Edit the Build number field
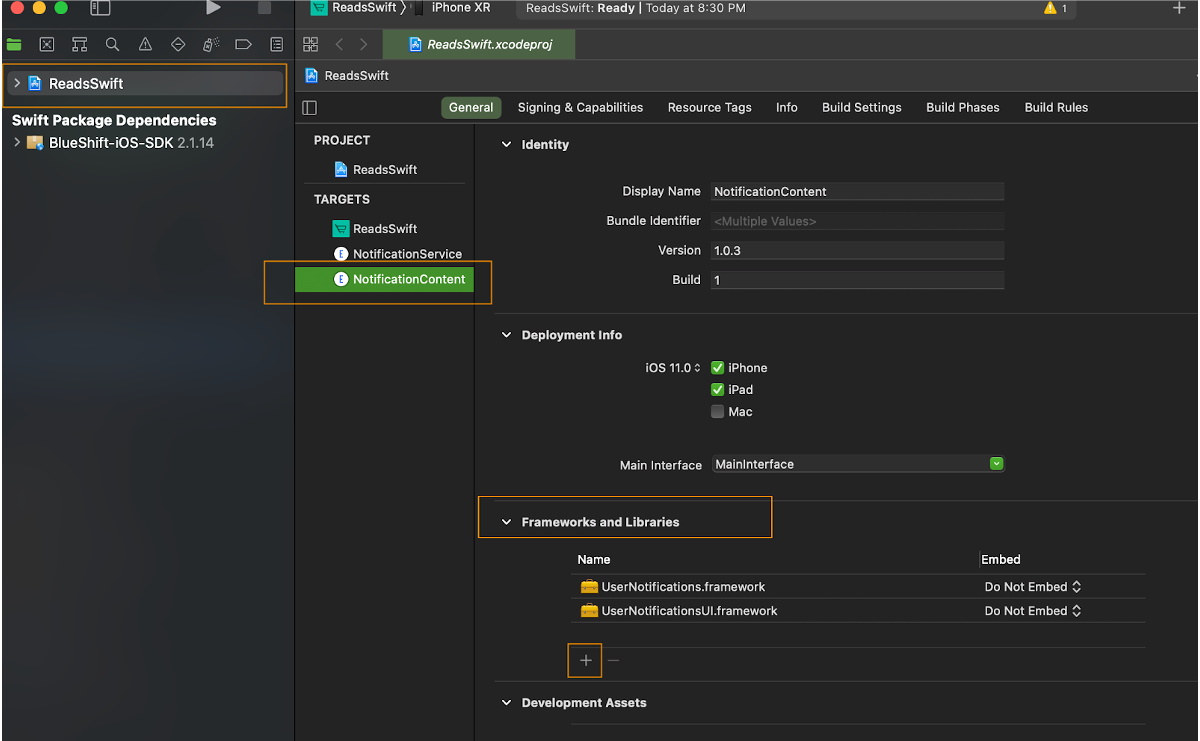1200x741 pixels. [x=857, y=280]
